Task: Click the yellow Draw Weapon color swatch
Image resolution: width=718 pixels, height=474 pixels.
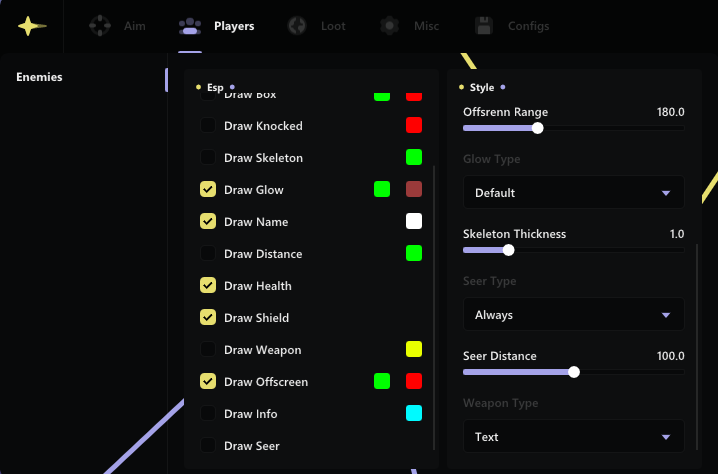Action: (414, 350)
